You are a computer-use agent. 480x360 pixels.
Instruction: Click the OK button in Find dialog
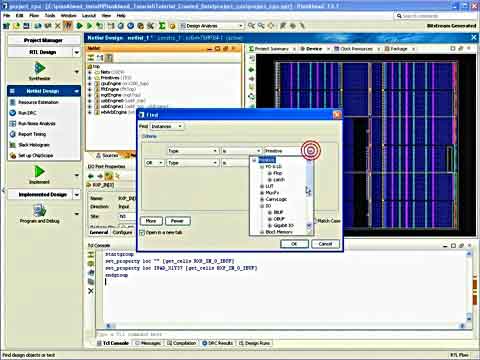pyautogui.click(x=294, y=244)
